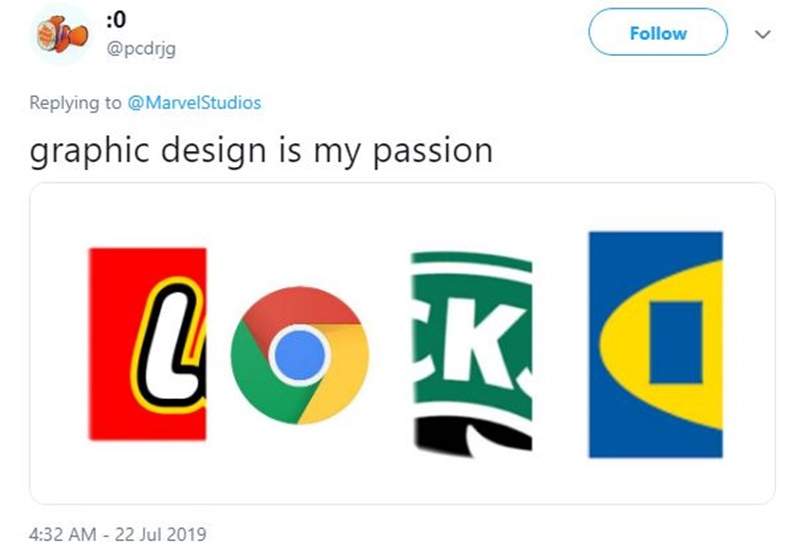Open the tweet options chevron menu
This screenshot has height=553, width=800.
click(x=762, y=34)
